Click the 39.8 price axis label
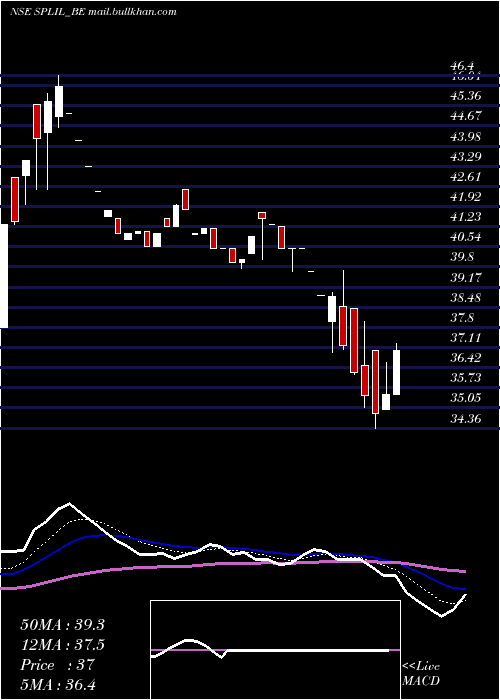The height and width of the screenshot is (700, 500). coord(463,258)
